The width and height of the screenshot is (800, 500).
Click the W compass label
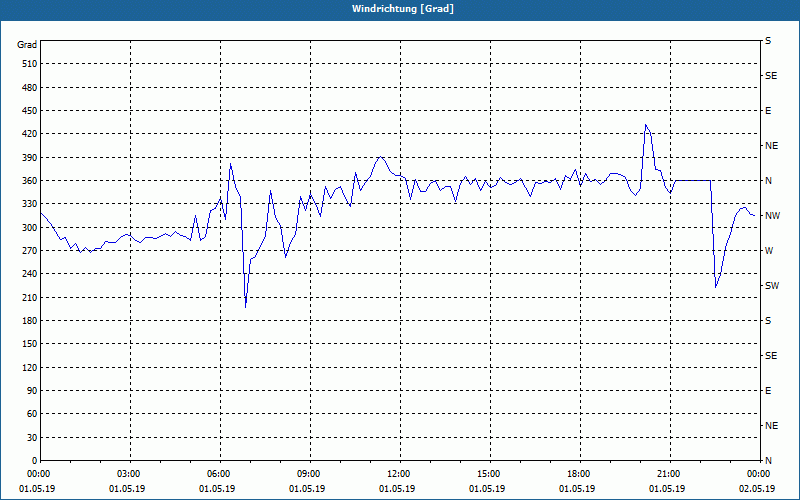point(769,251)
